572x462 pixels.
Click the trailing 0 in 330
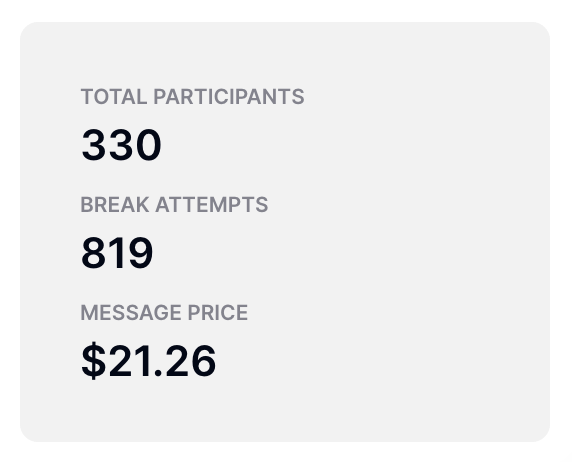tap(148, 145)
